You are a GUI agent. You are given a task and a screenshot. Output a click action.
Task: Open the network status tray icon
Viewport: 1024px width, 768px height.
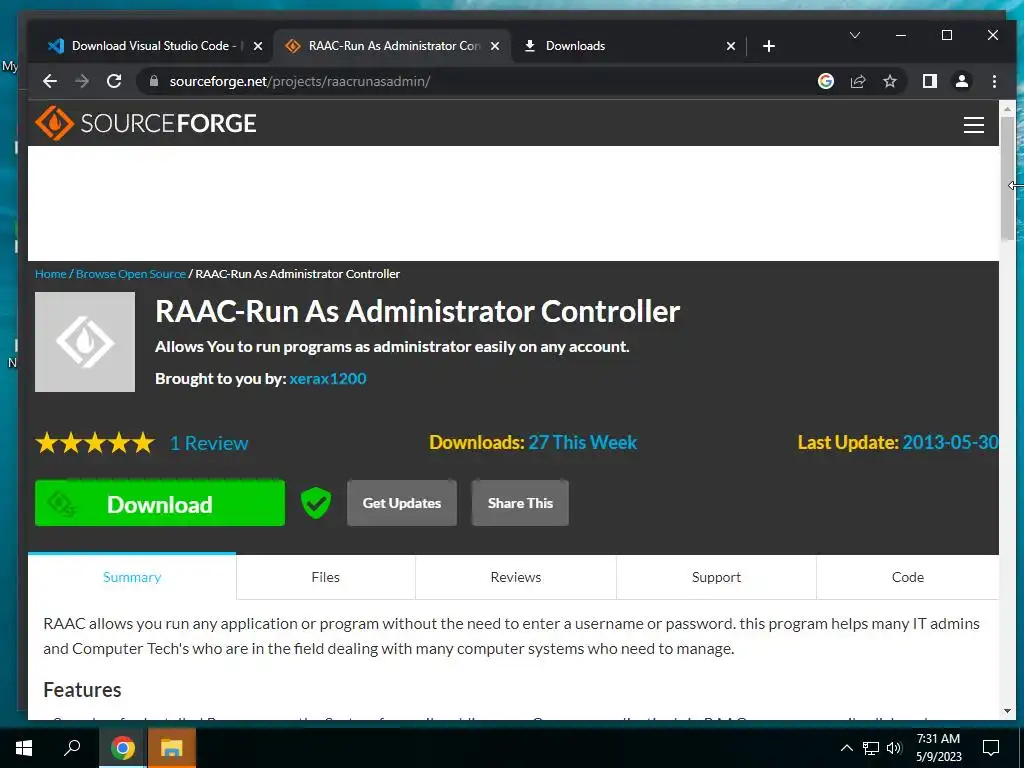pyautogui.click(x=871, y=748)
